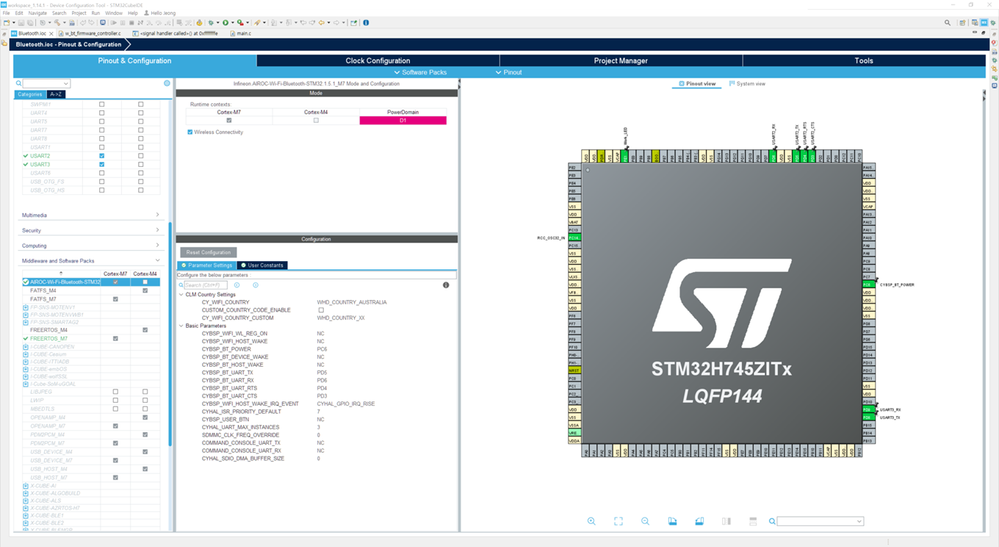The height and width of the screenshot is (547, 999).
Task: Click the info icon in Configuration panel
Action: pos(446,285)
